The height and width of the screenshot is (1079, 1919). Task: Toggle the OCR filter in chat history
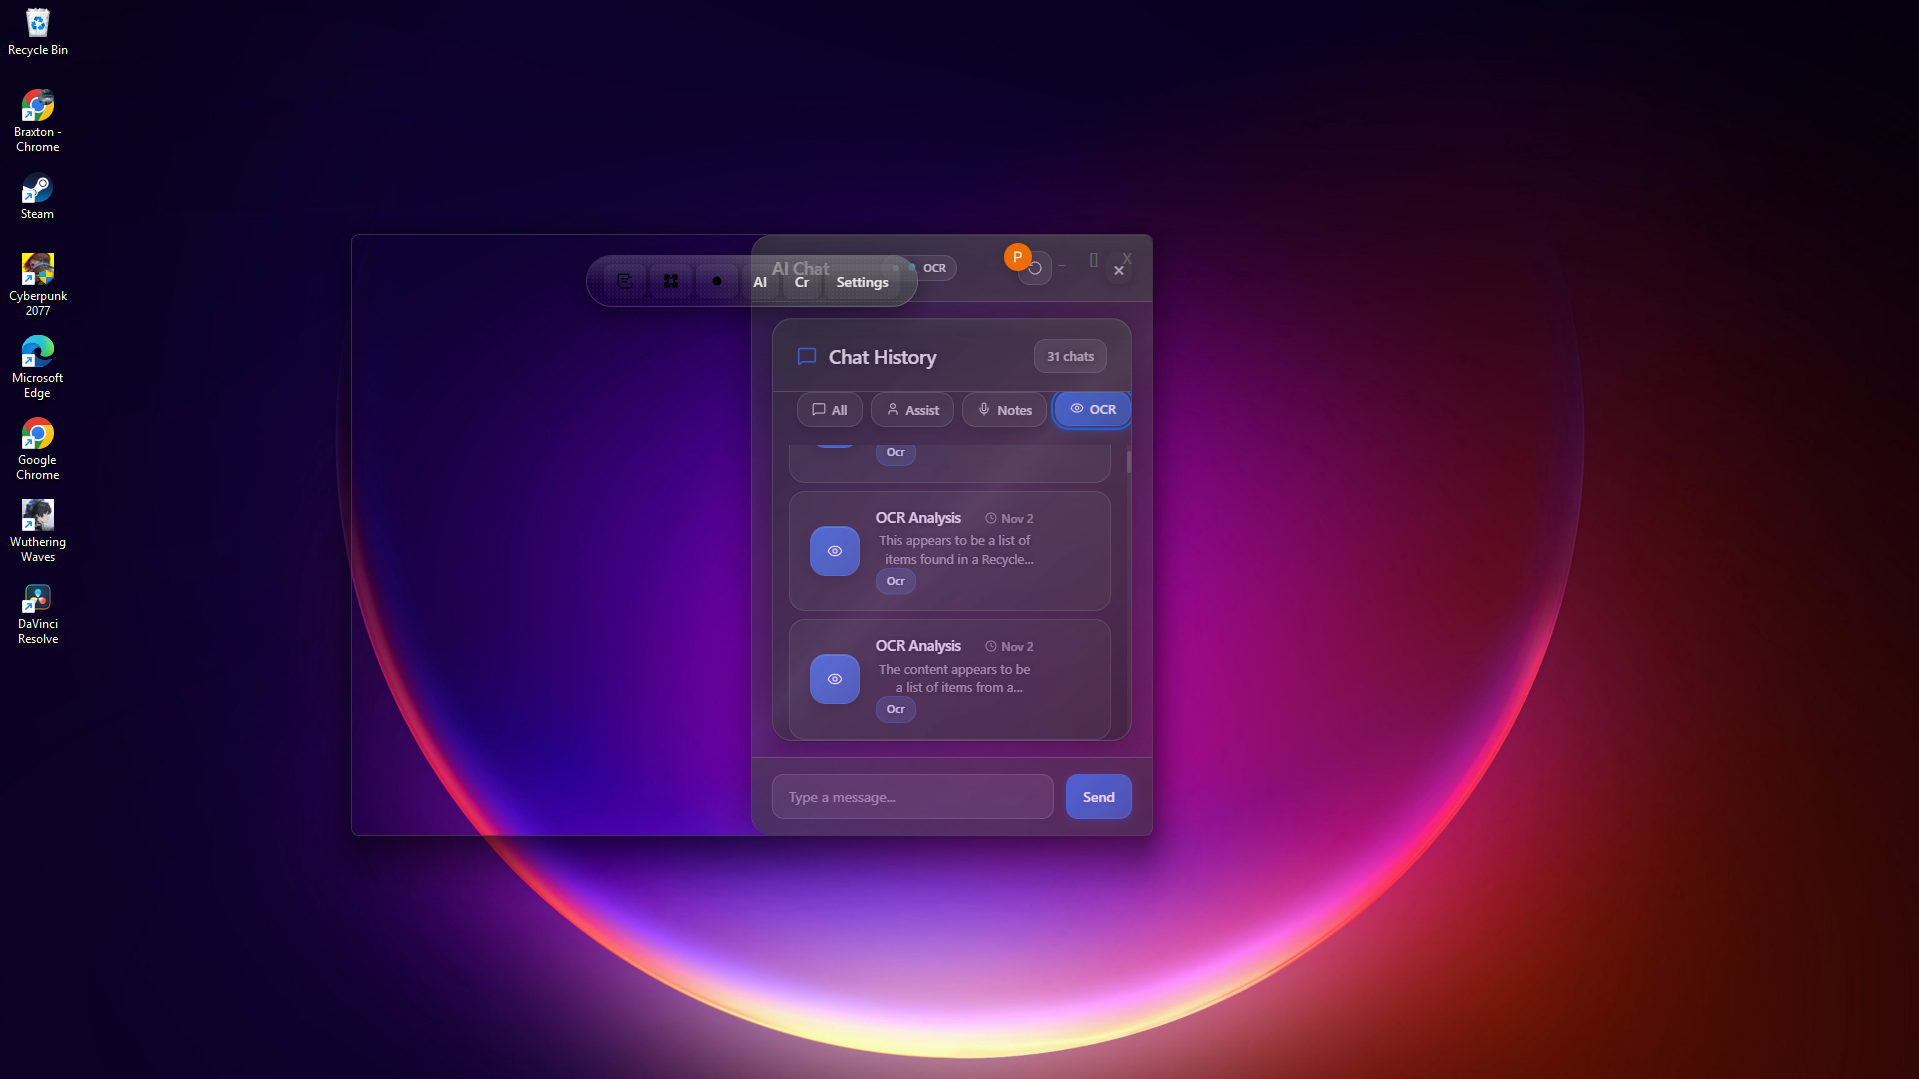pos(1092,409)
